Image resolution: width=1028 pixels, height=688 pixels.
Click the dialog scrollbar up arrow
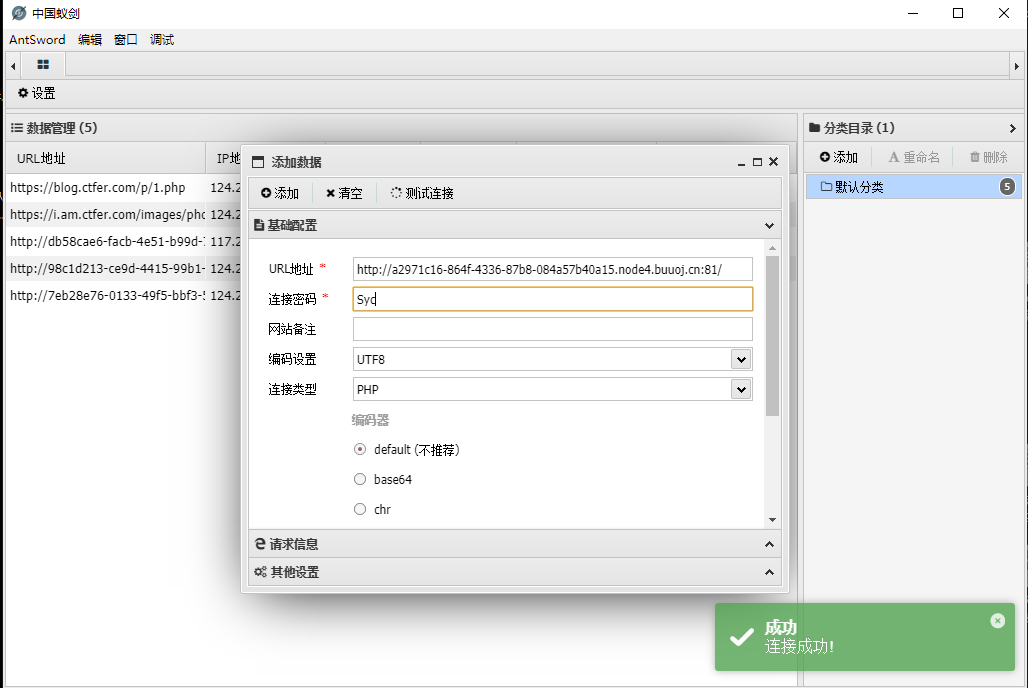point(772,248)
